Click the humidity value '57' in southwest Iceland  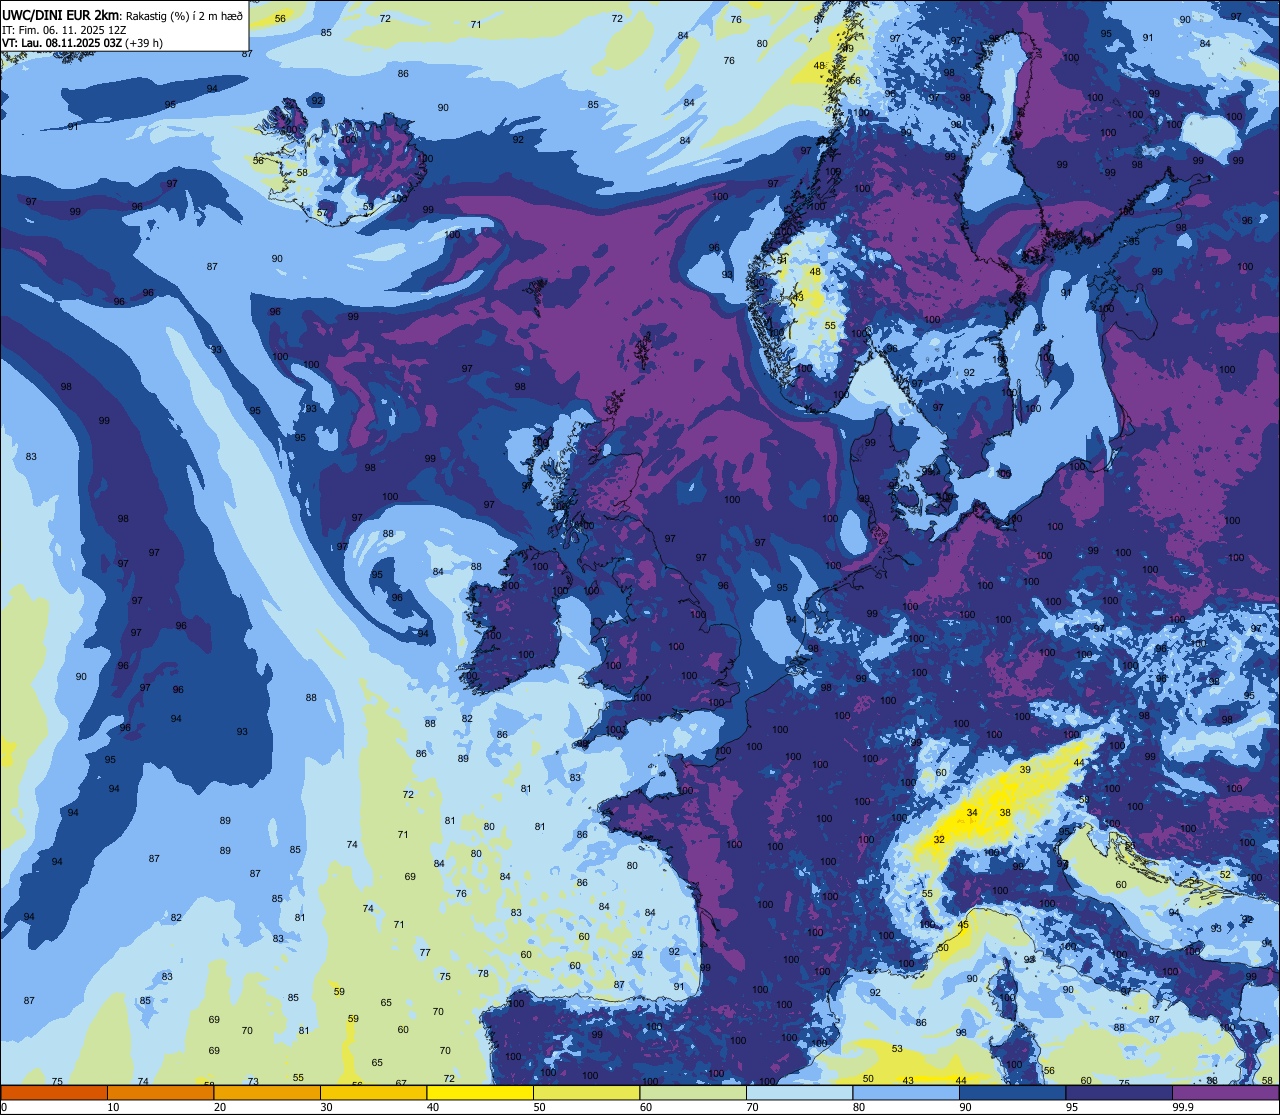click(x=322, y=213)
